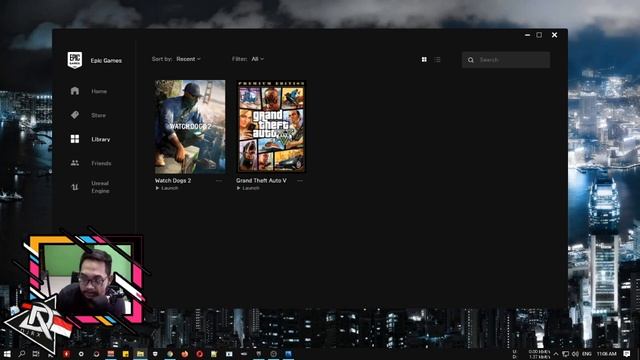Close the Epic Games launcher window

click(554, 35)
